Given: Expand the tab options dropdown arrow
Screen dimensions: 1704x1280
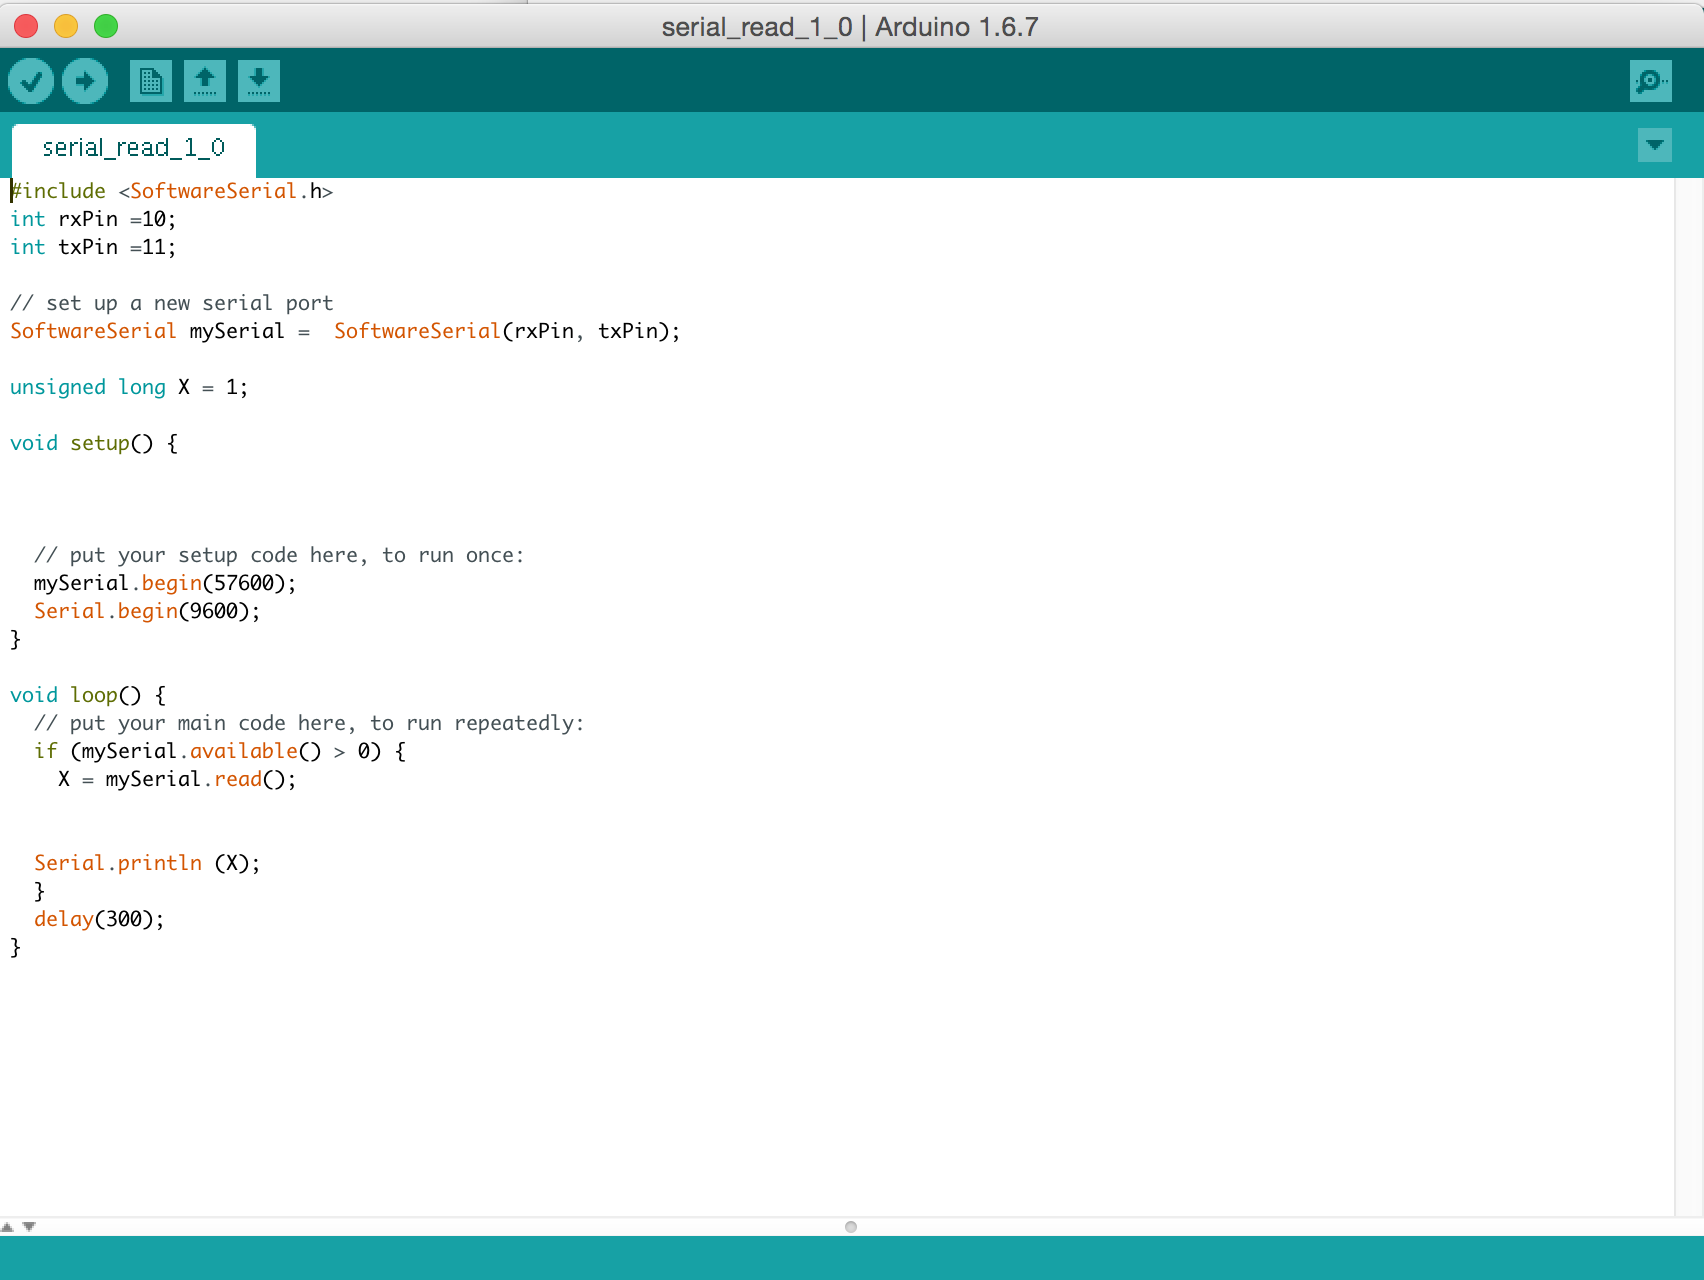Looking at the screenshot, I should click(x=1655, y=145).
